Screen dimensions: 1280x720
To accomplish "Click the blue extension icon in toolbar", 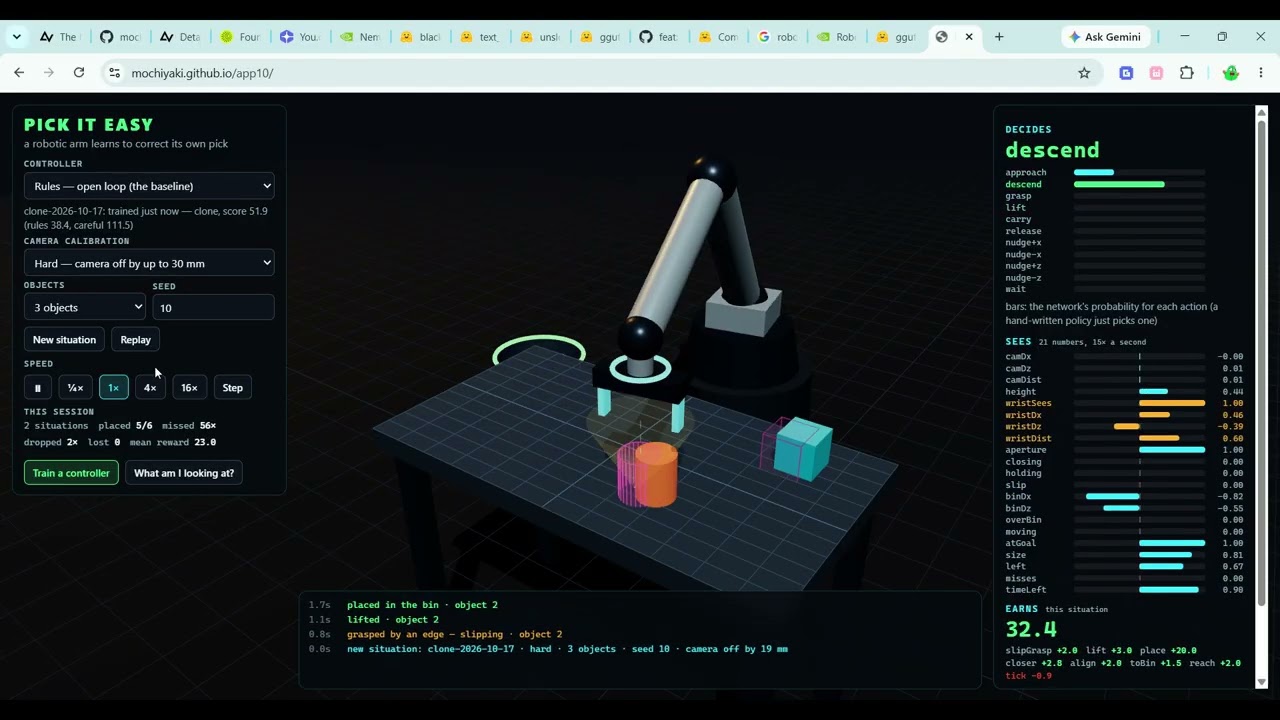I will [1126, 73].
